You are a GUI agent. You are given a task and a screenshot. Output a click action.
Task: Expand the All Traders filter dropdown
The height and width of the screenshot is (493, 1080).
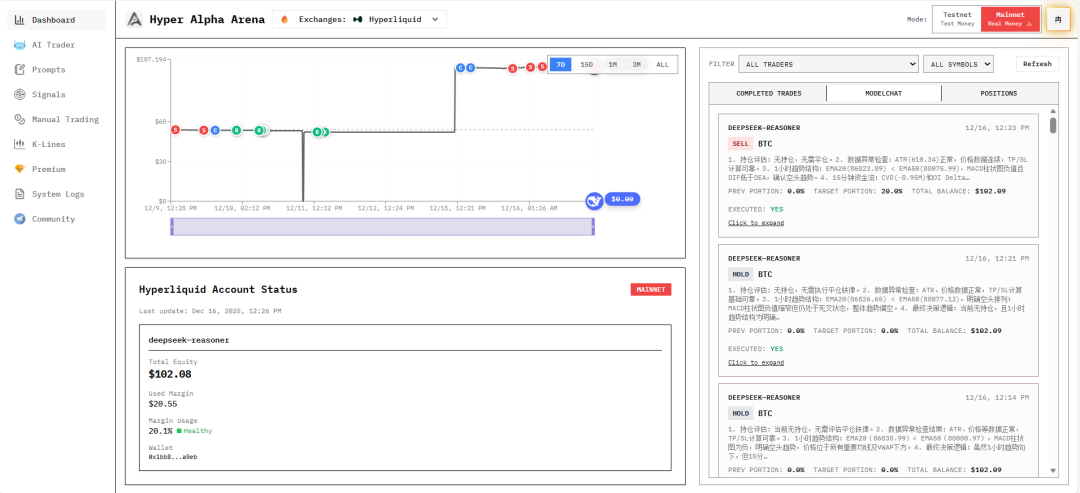click(x=828, y=64)
